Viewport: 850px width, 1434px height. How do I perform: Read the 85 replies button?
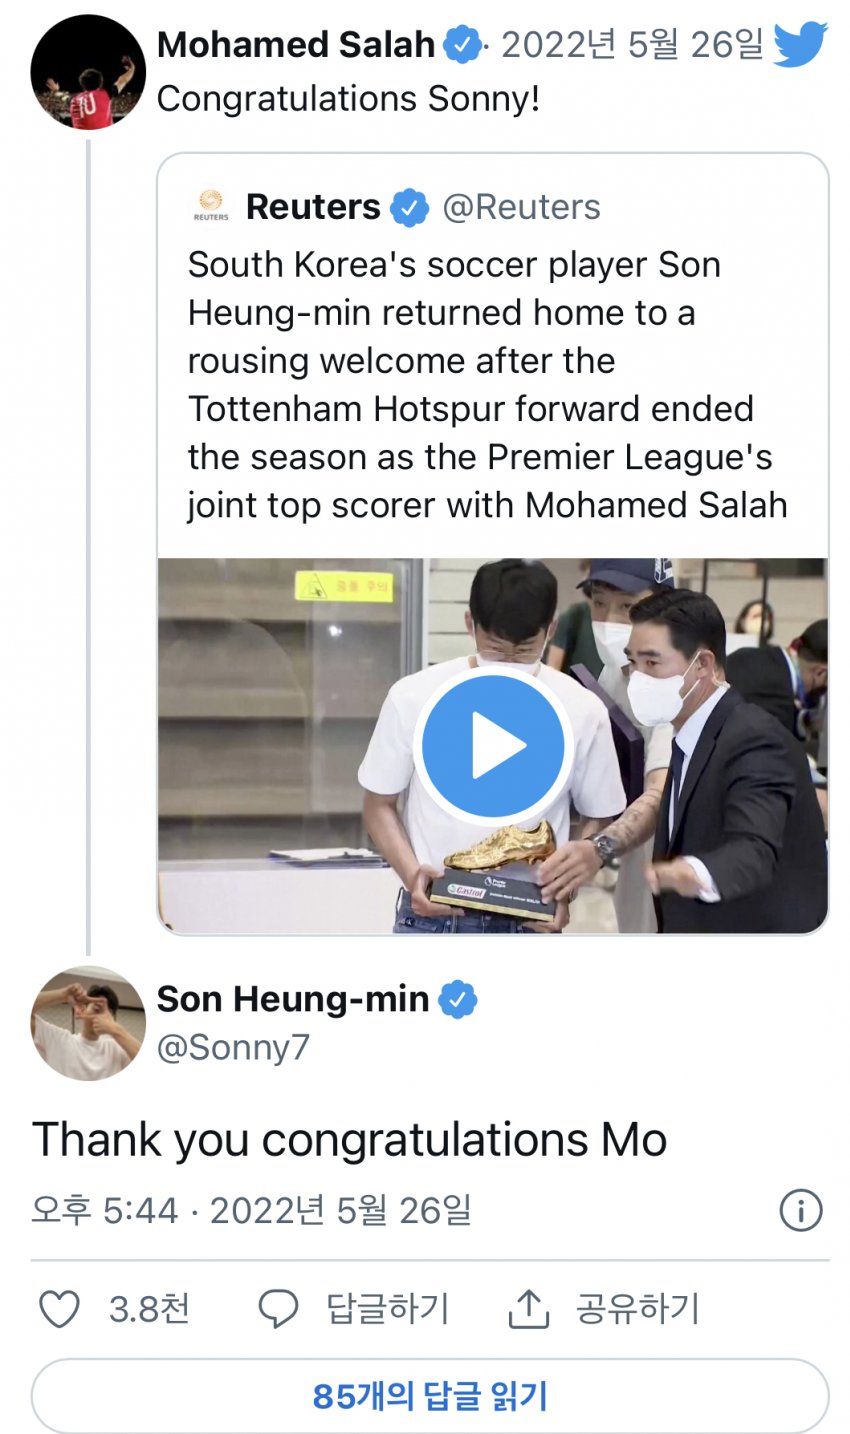coord(430,1396)
